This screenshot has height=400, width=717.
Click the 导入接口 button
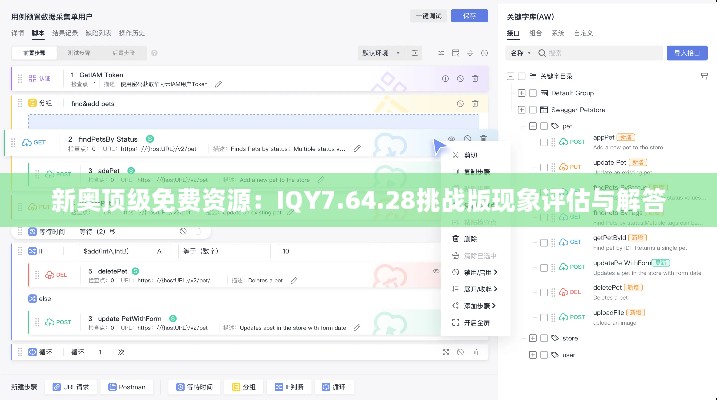[687, 53]
